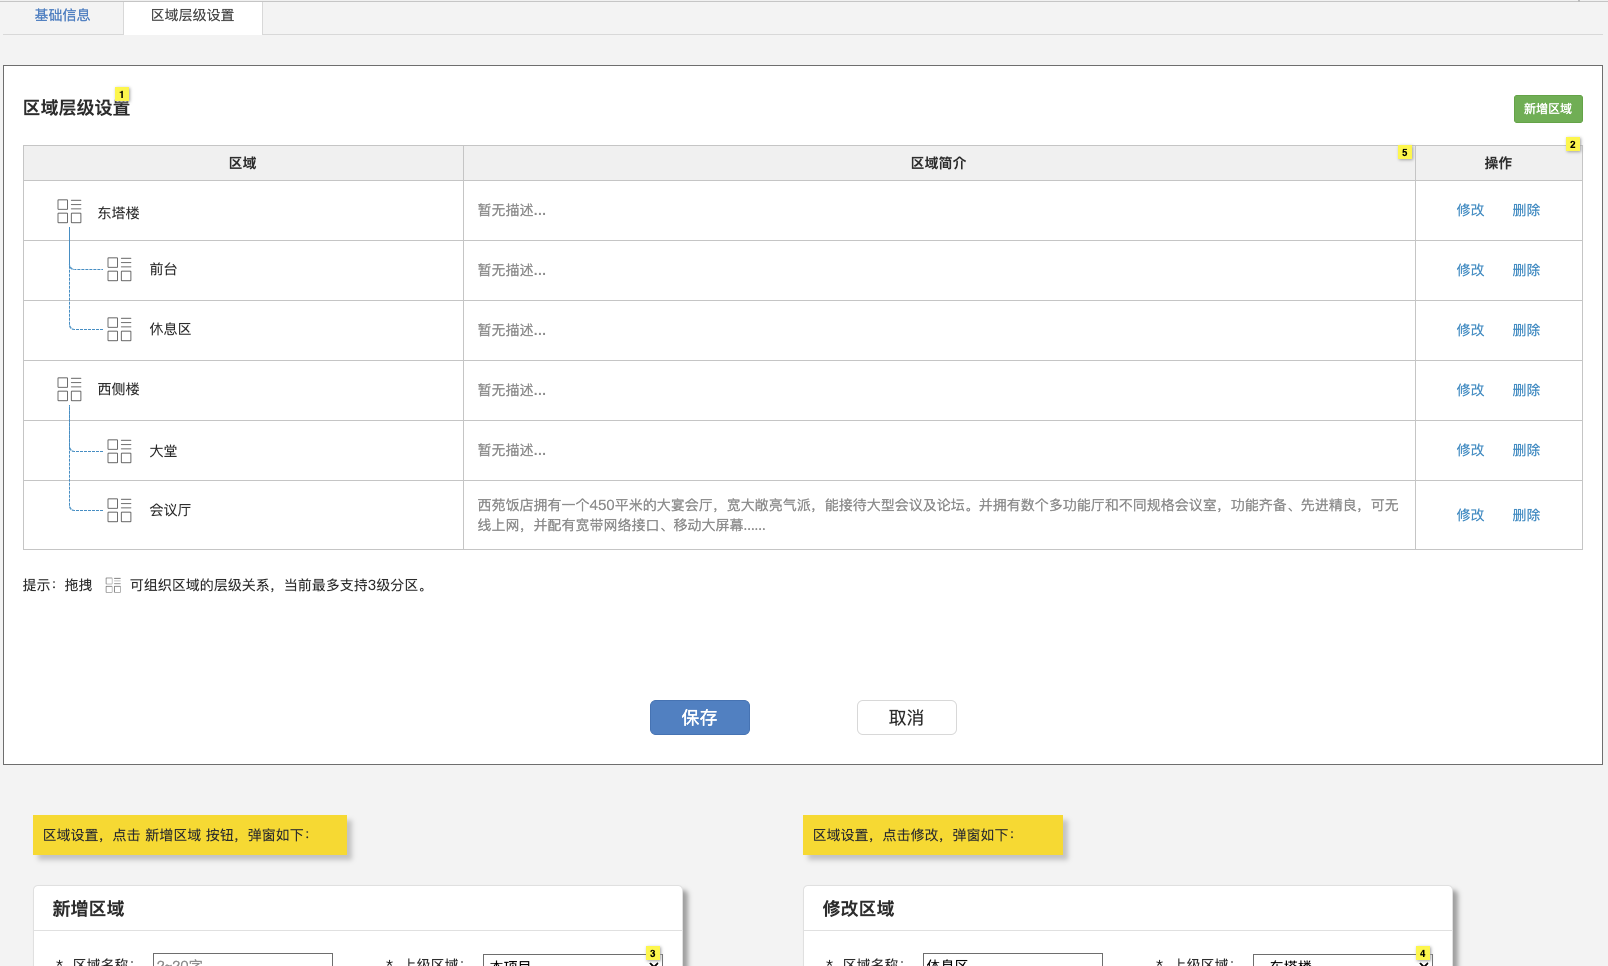Viewport: 1608px width, 966px height.
Task: Click the 暂无描述 text in 西侧楼 row
Action: pyautogui.click(x=512, y=390)
